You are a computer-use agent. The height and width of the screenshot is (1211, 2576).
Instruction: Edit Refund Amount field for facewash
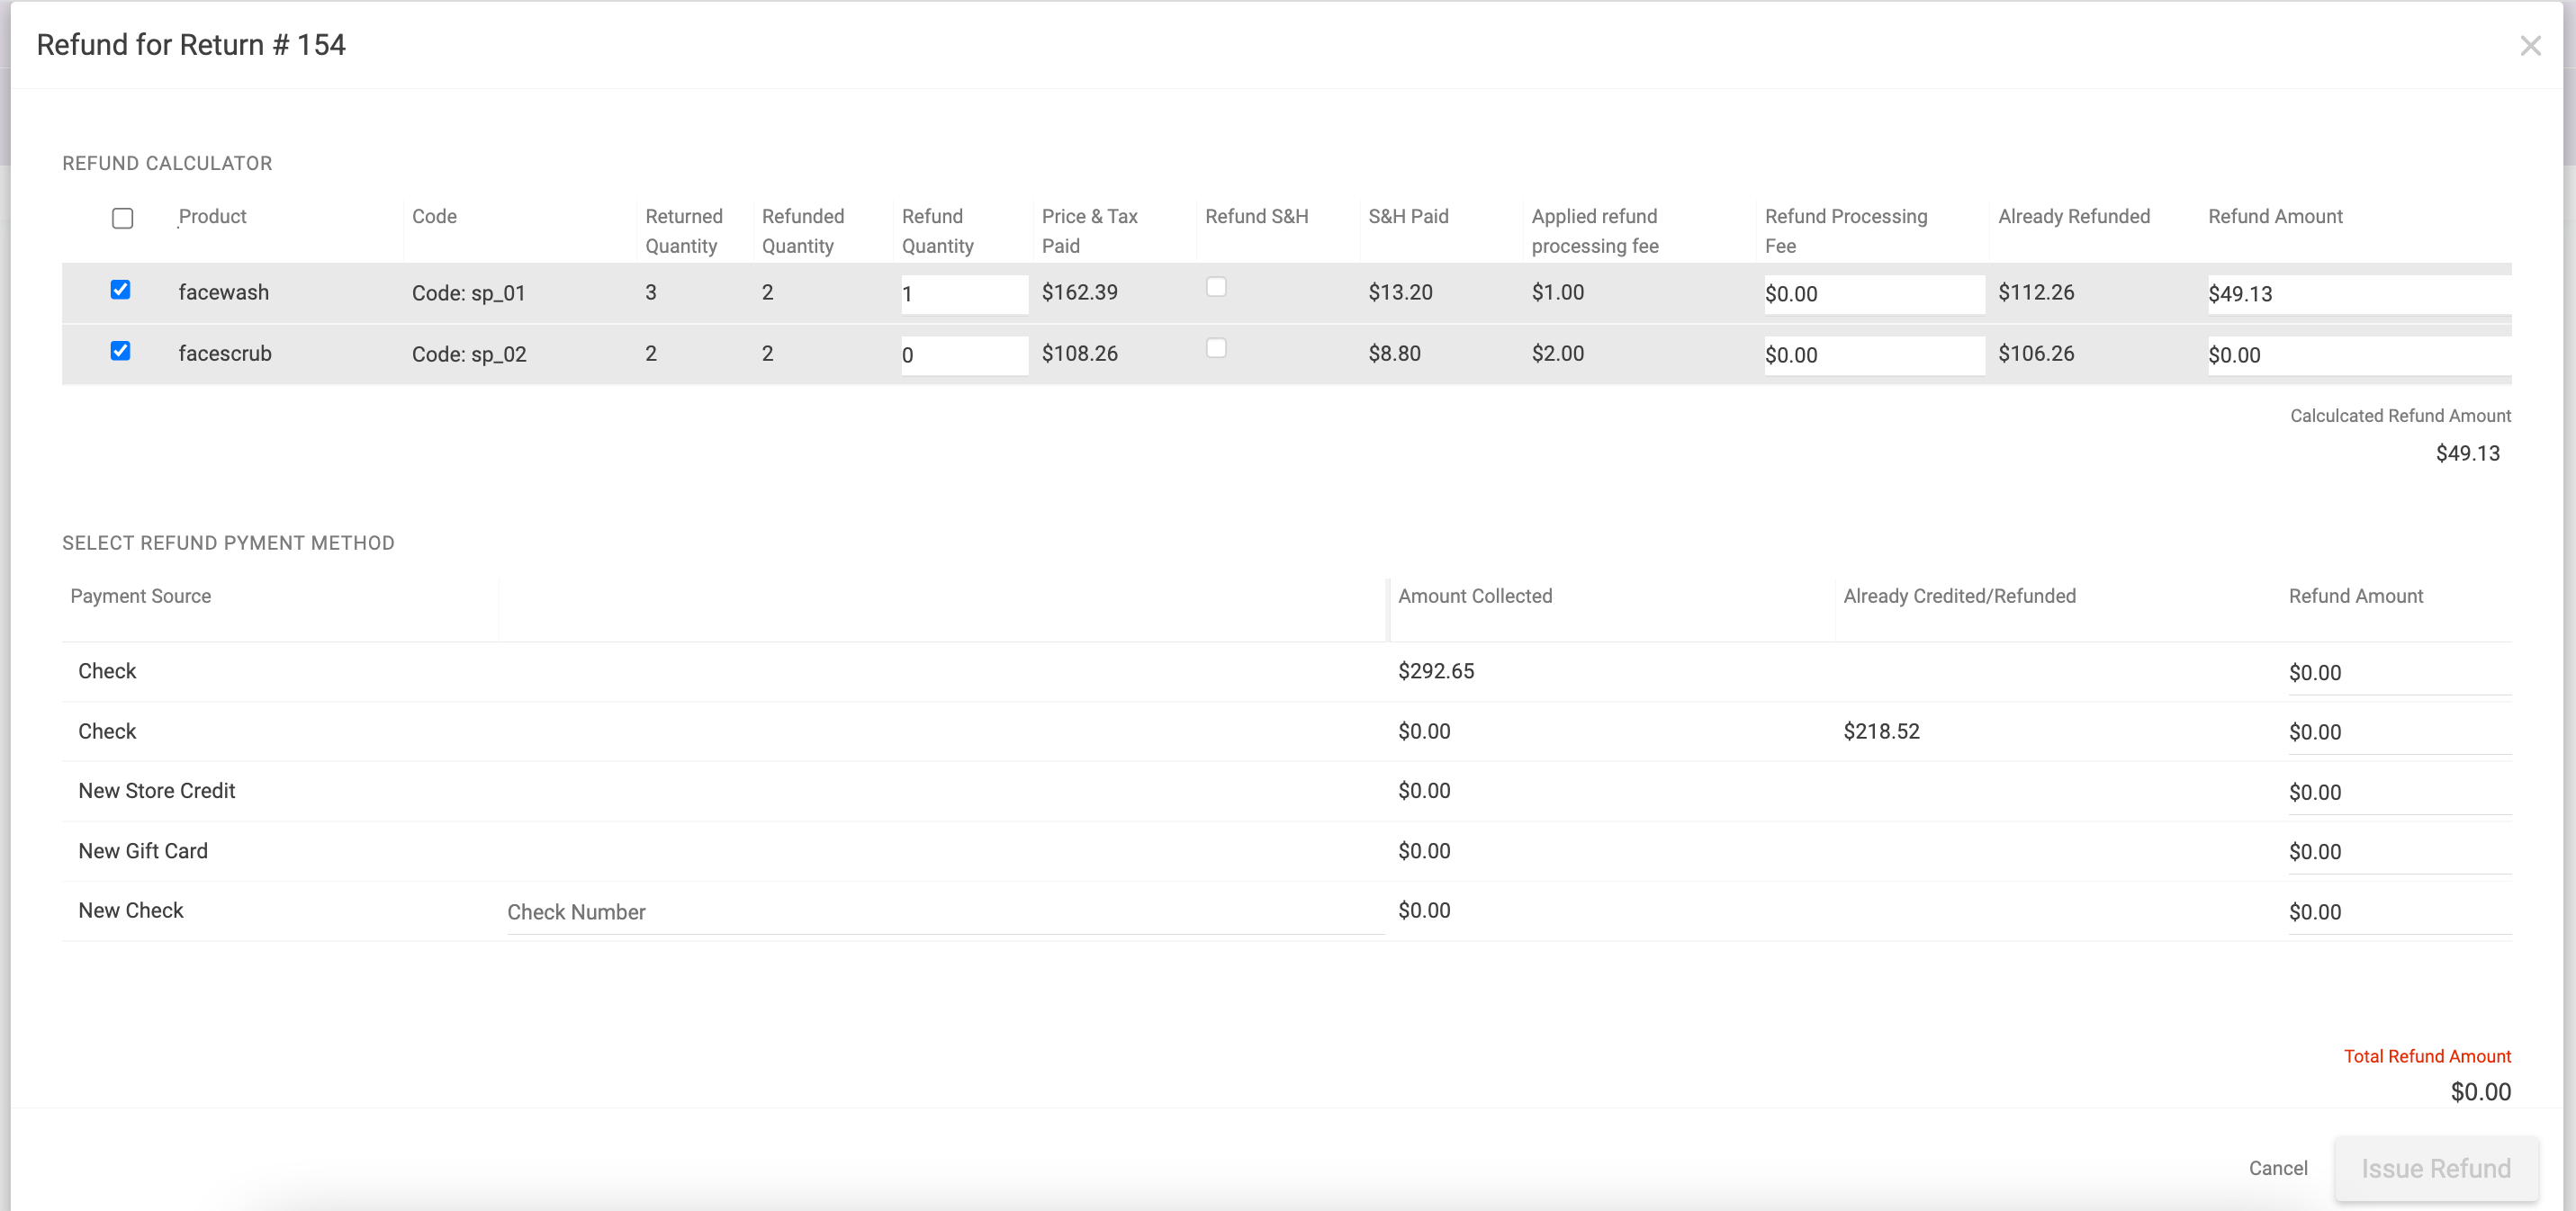click(x=2358, y=293)
